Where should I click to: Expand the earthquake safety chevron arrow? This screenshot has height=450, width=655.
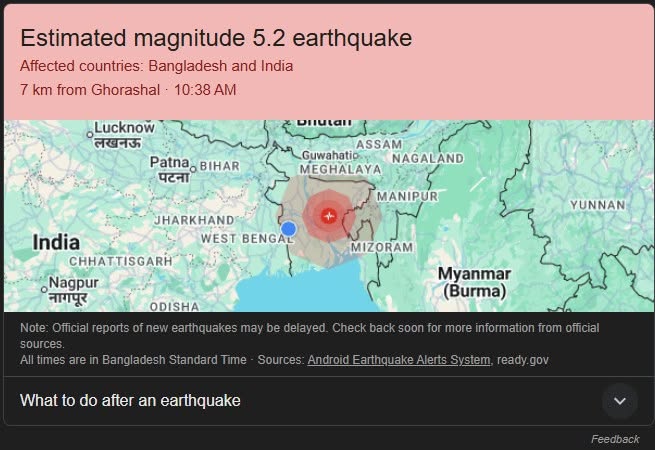click(x=619, y=401)
